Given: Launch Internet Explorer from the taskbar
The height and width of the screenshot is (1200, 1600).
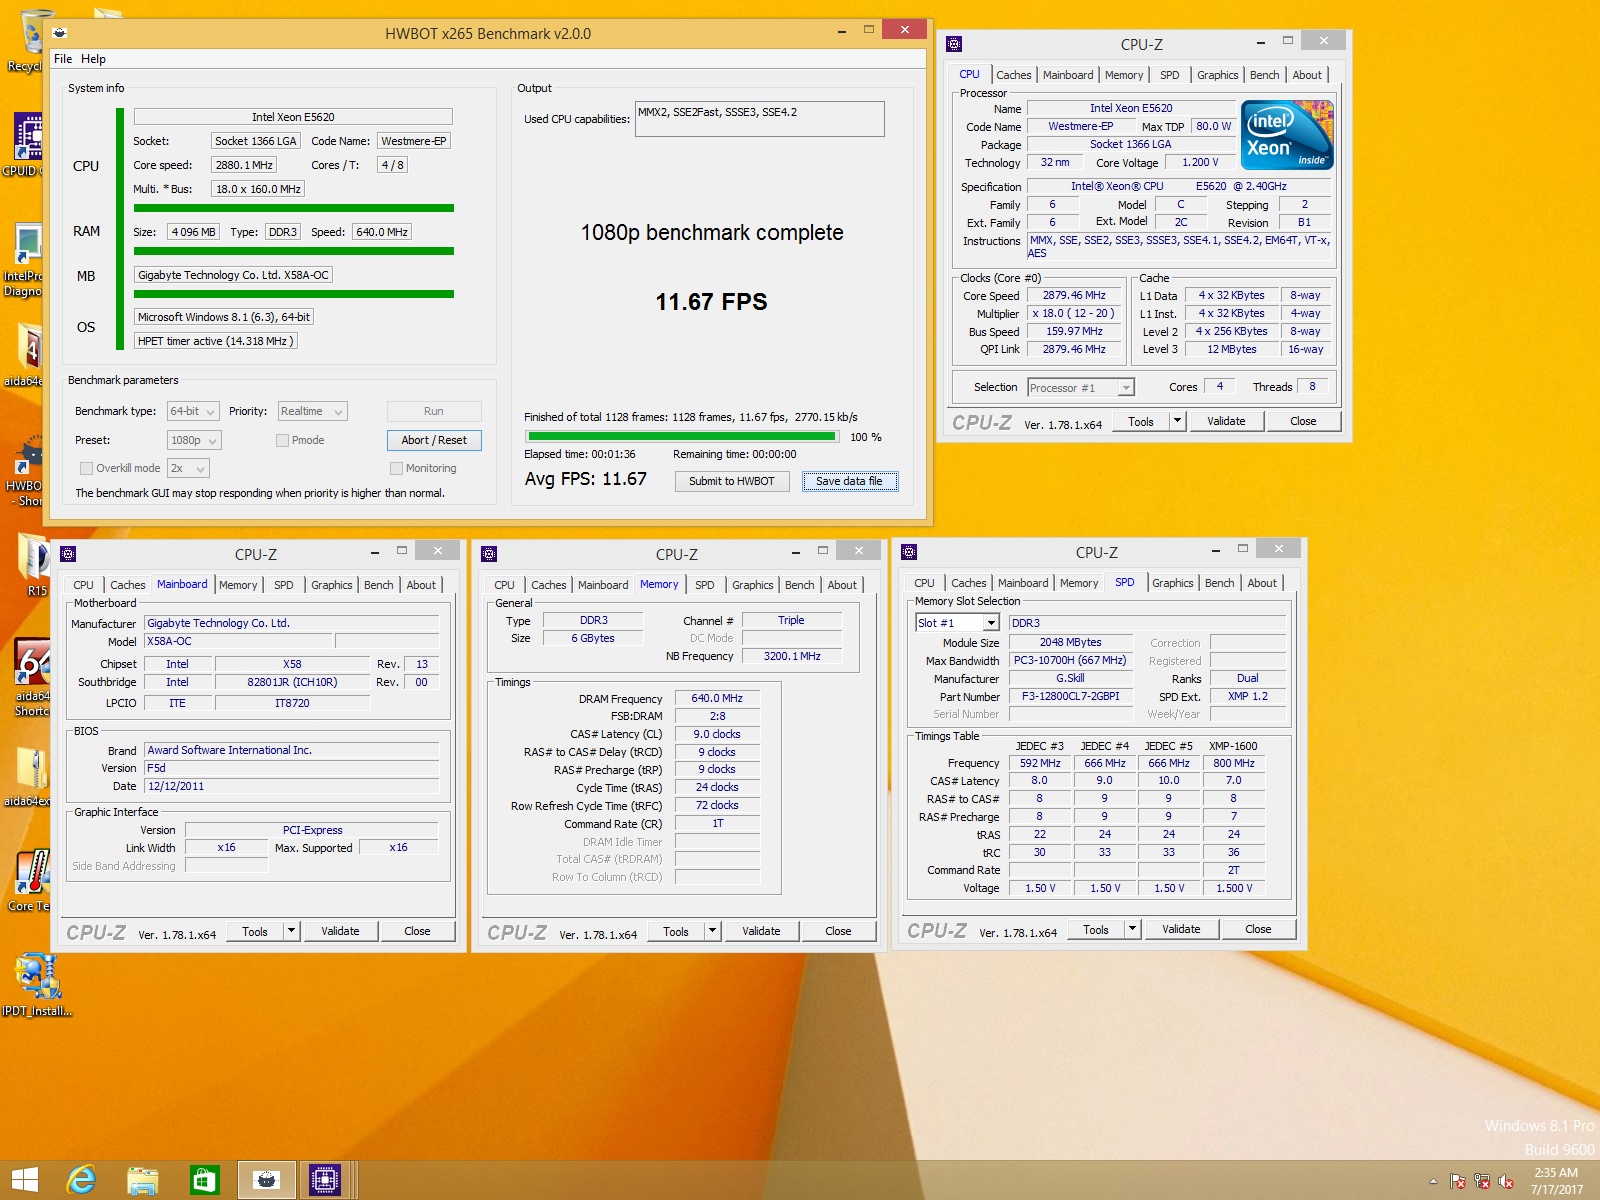Looking at the screenshot, I should coord(81,1180).
